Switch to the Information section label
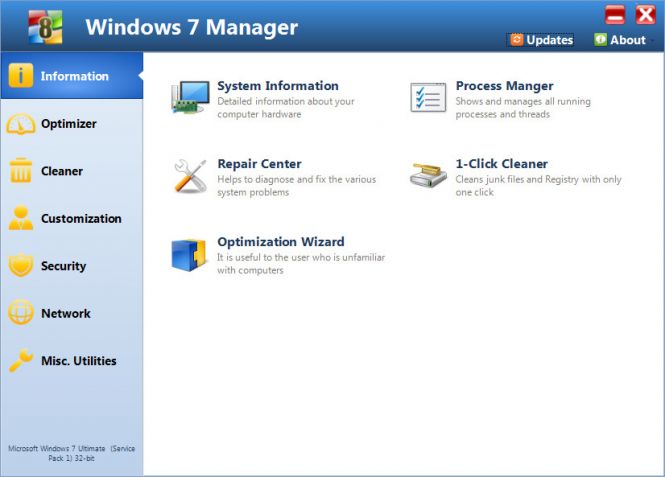 [75, 76]
